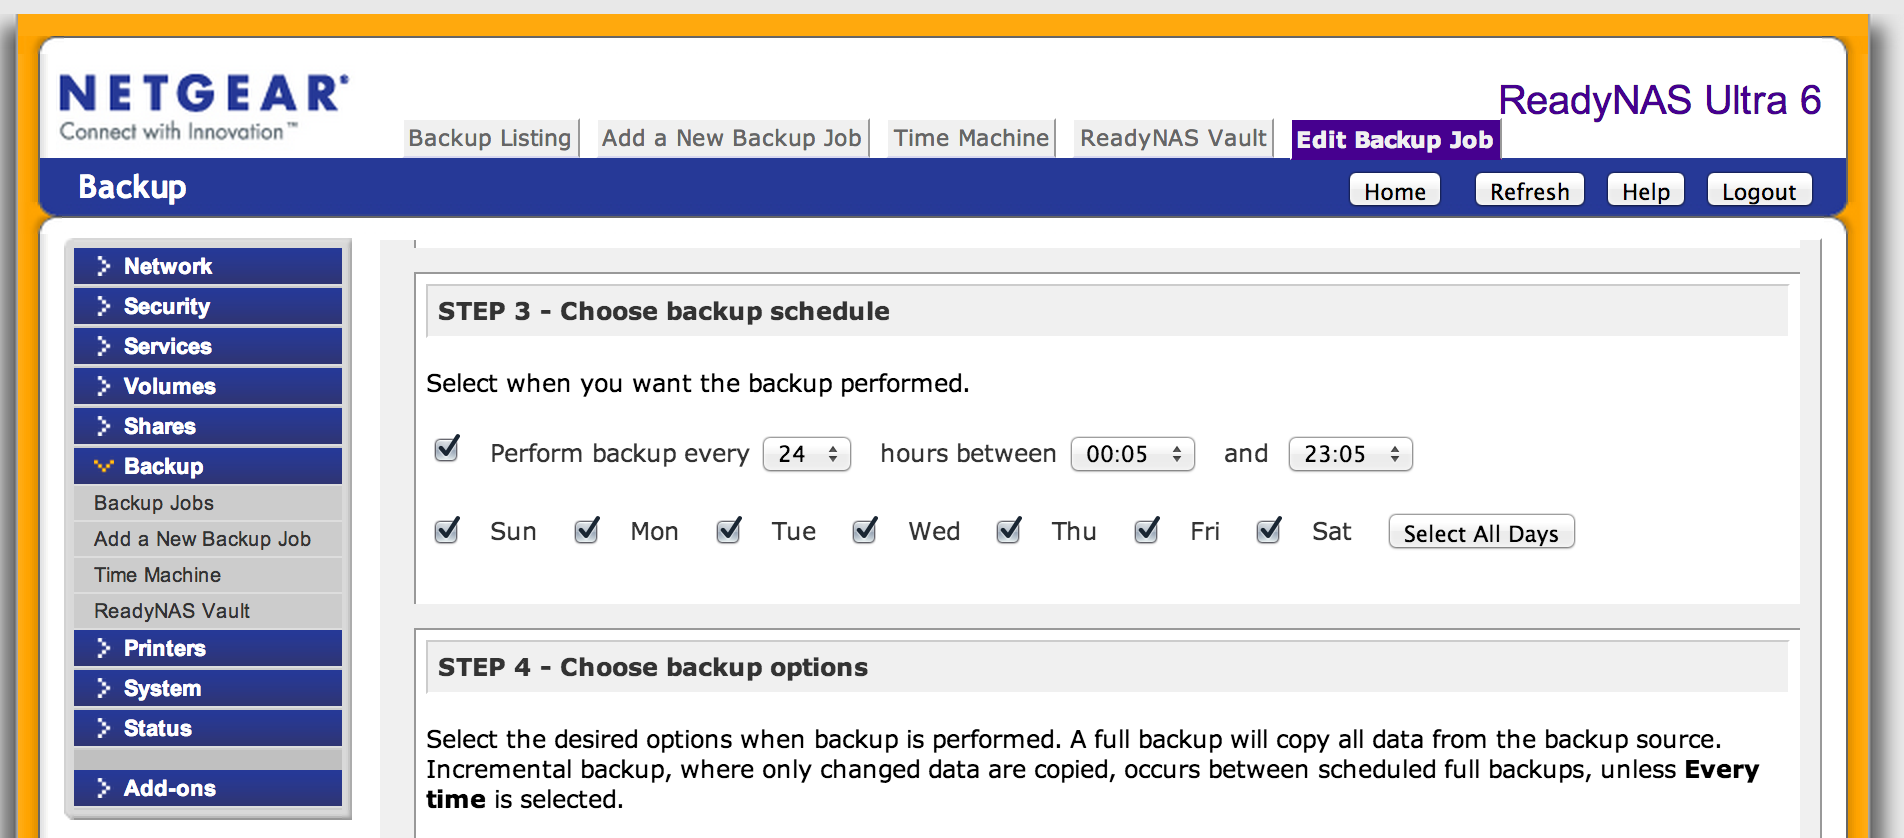Screen dimensions: 1904x838
Task: Expand the Add-ons sidebar section
Action: click(x=169, y=788)
